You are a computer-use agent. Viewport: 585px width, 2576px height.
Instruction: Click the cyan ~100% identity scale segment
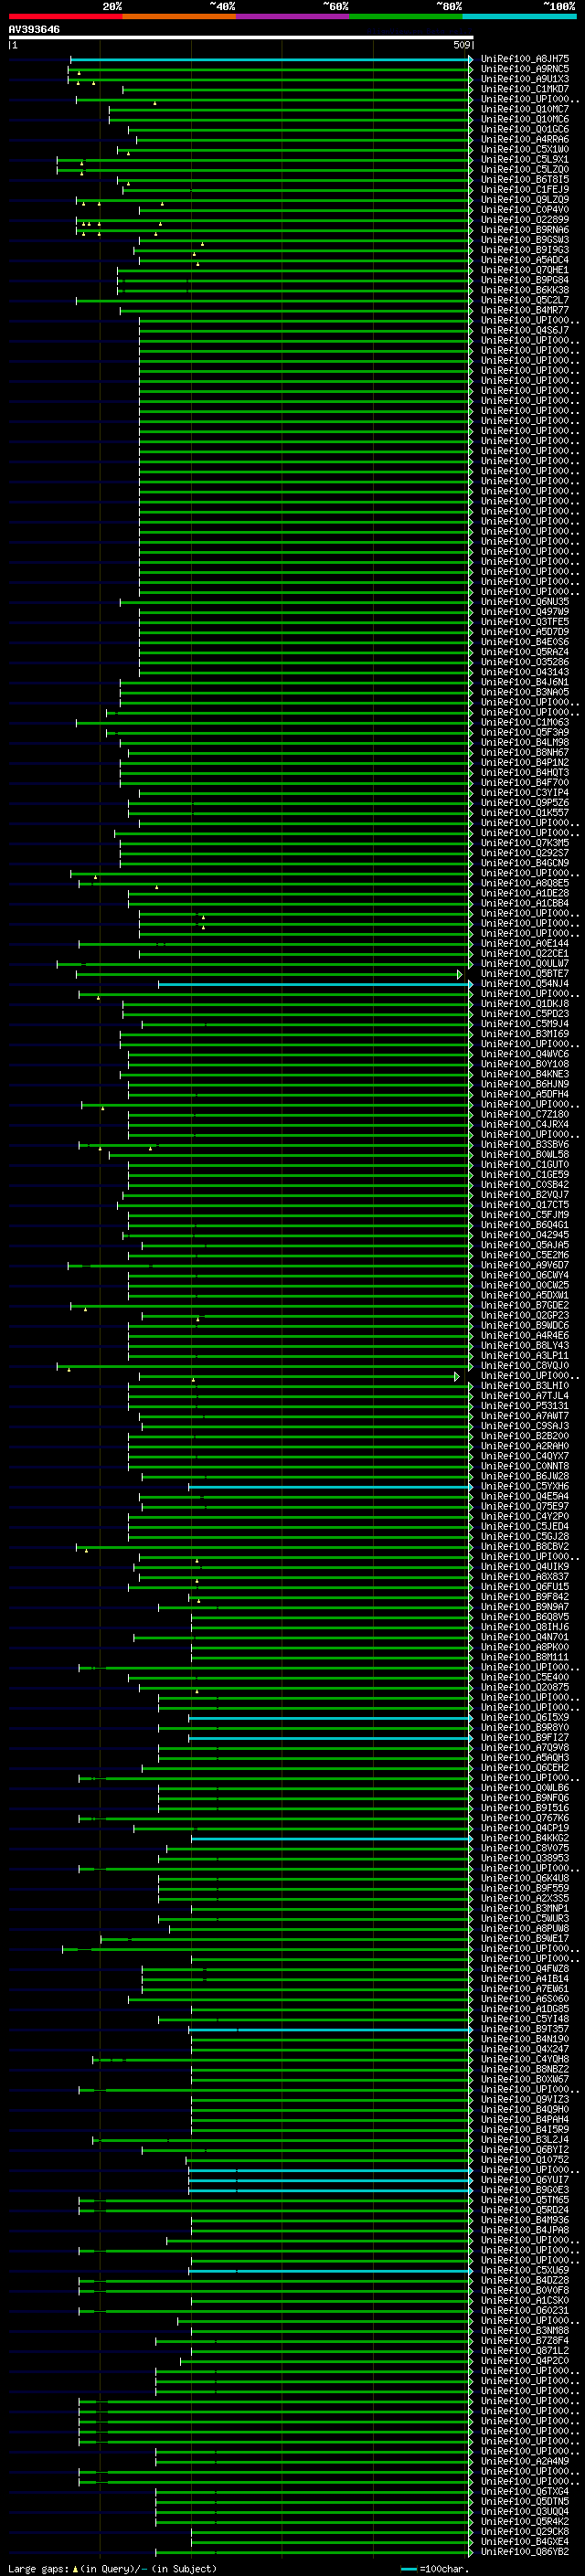click(x=520, y=16)
